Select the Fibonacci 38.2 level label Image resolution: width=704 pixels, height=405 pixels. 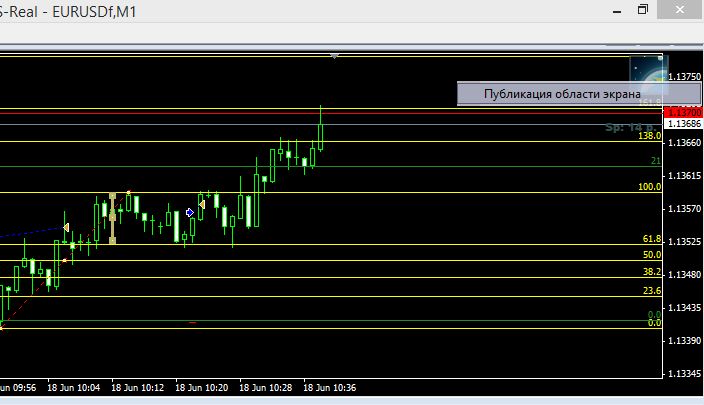pos(651,272)
